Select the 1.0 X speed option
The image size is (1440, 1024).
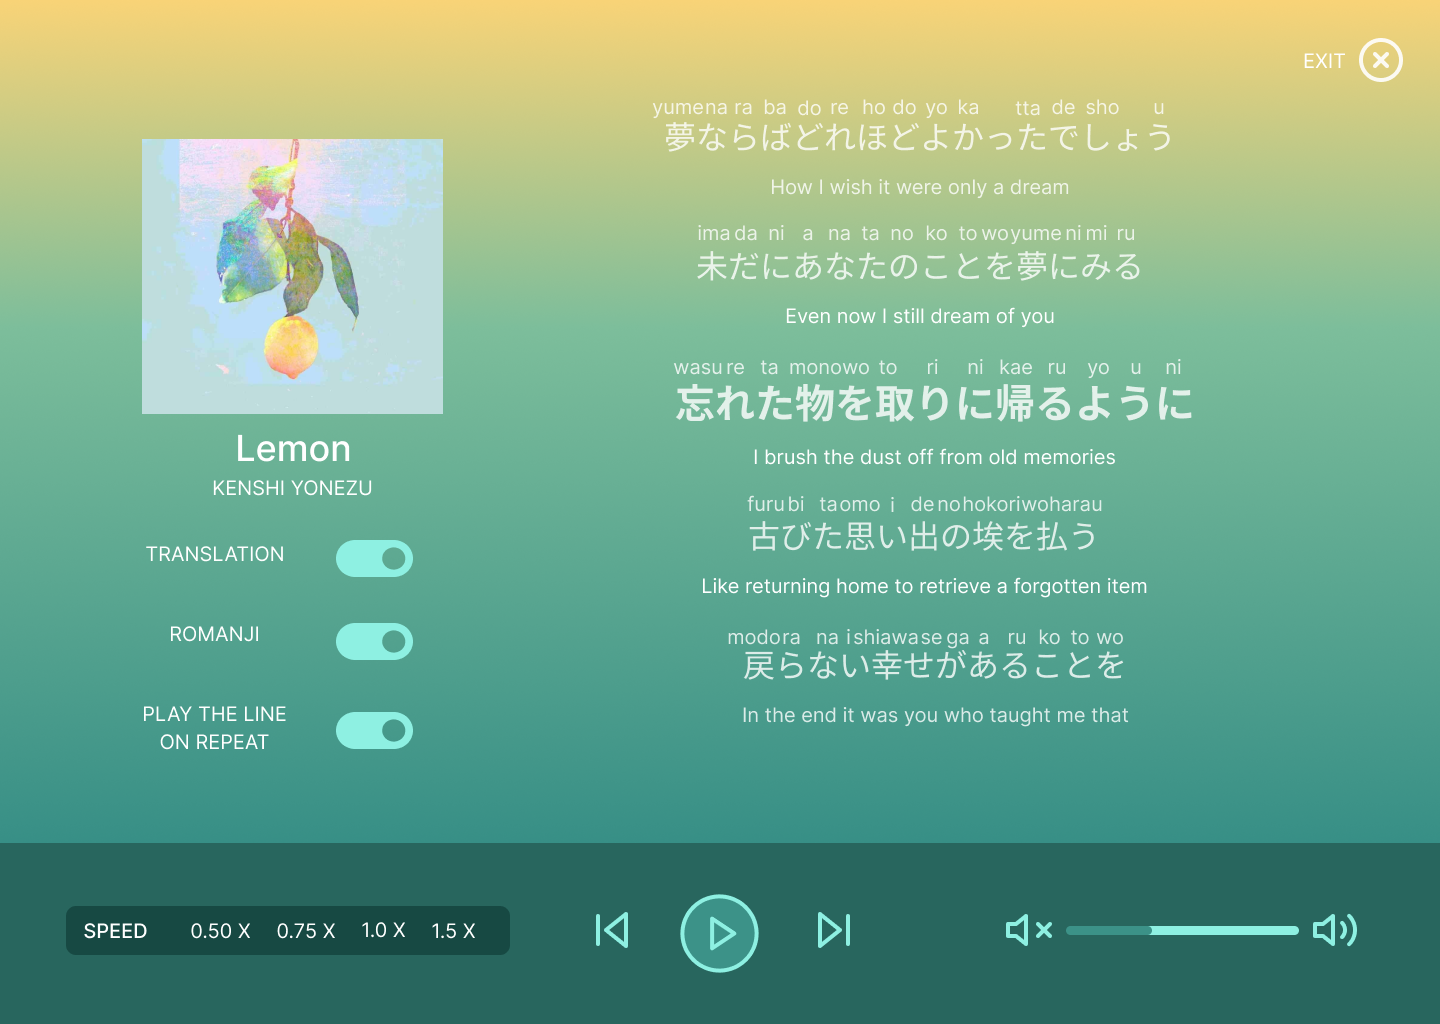coord(383,931)
